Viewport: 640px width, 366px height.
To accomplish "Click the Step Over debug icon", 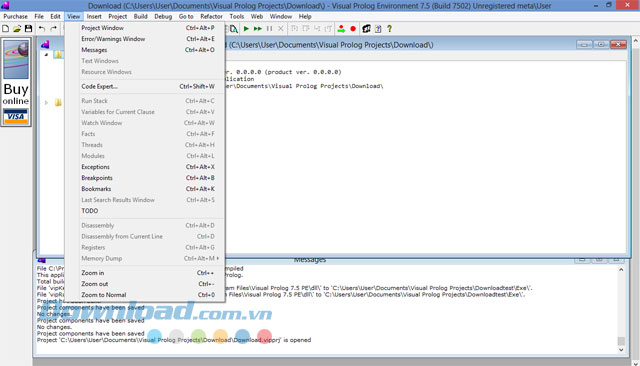I will 306,29.
